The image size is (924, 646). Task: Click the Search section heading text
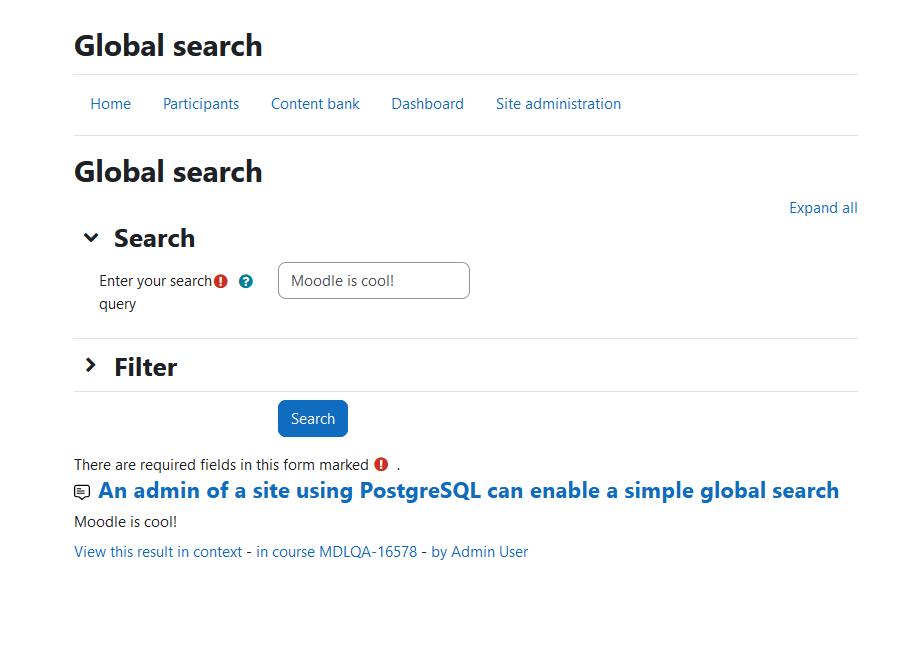click(x=154, y=239)
